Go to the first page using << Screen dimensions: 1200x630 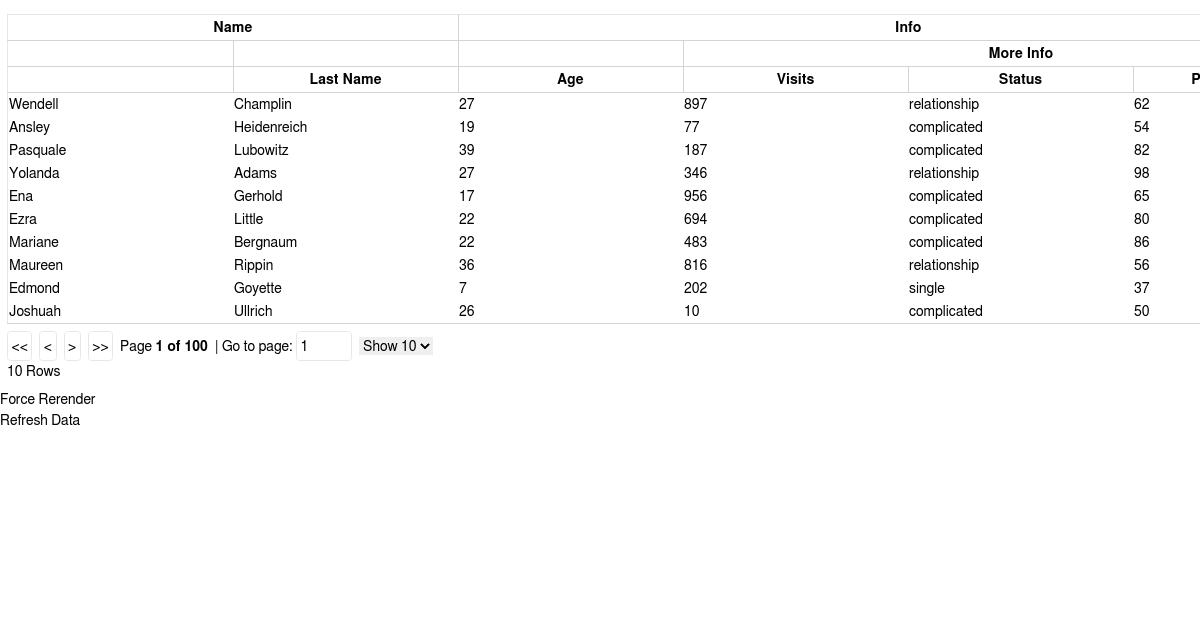[x=19, y=346]
